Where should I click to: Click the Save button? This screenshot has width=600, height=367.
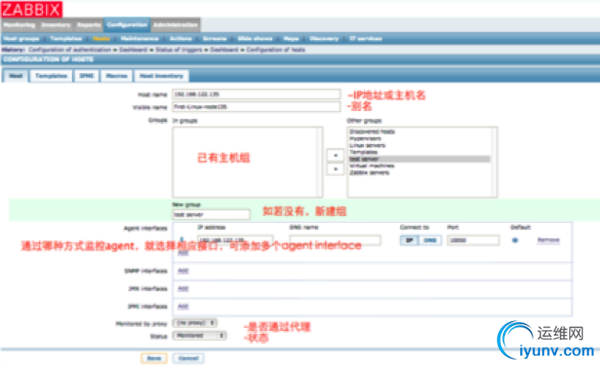pos(154,358)
